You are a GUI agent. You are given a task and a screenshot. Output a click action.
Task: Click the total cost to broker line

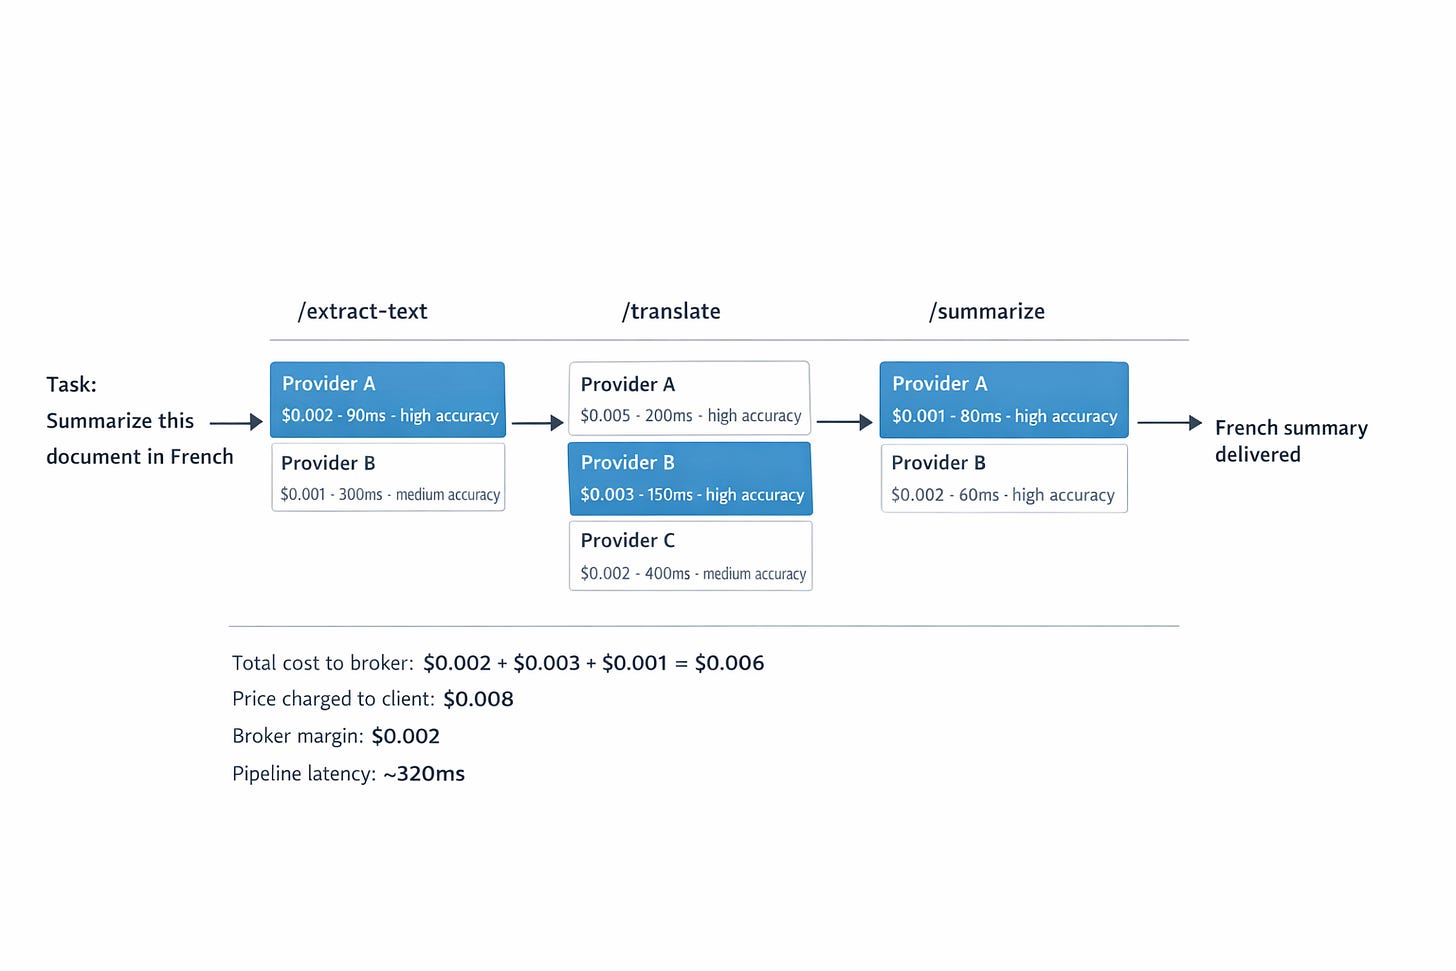(x=498, y=663)
